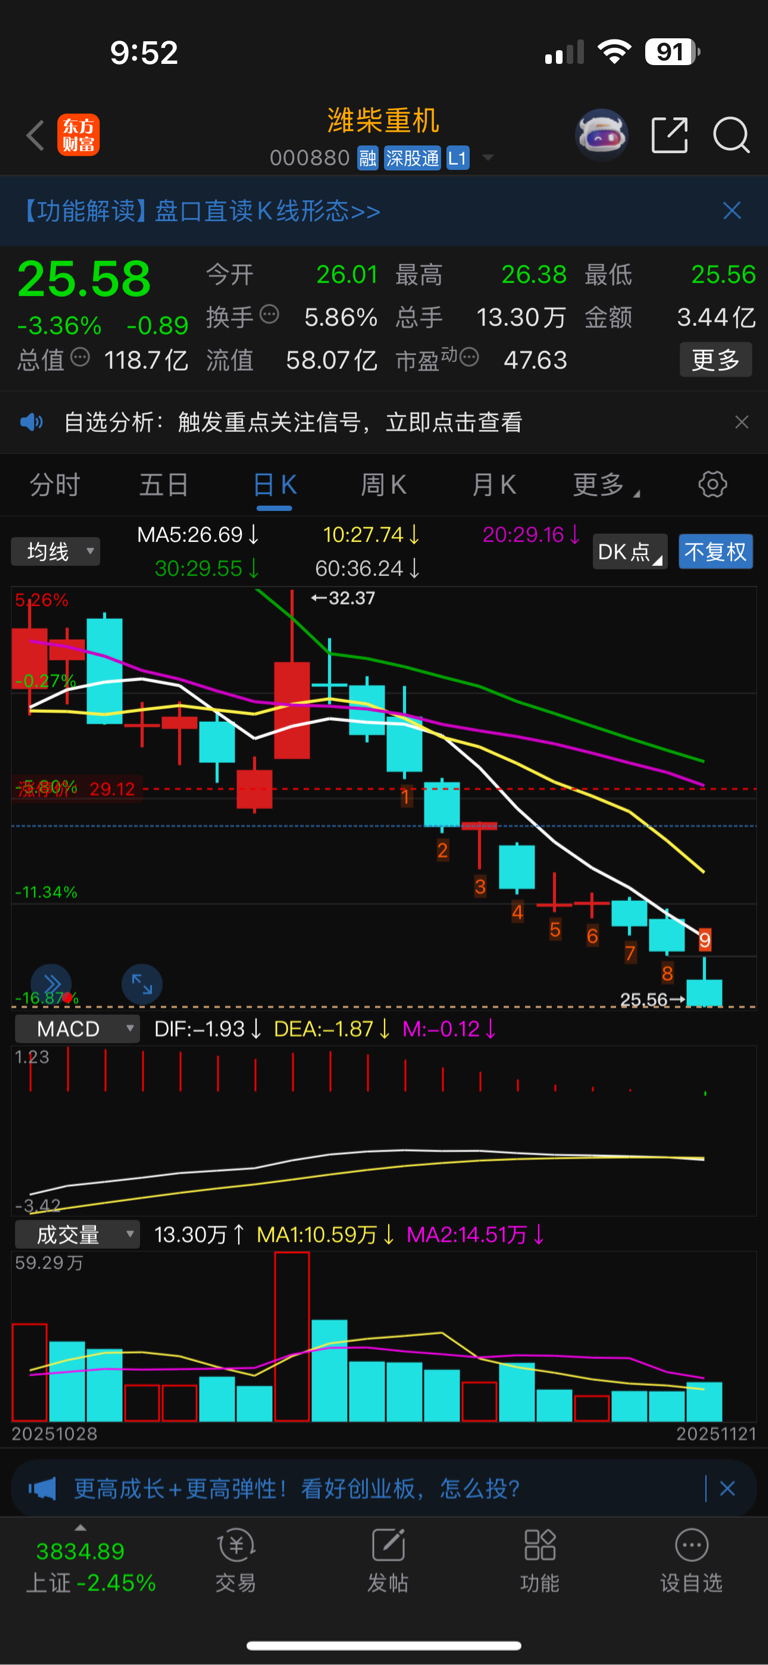Tap the MA2:14.51万 volume value
The height and width of the screenshot is (1665, 768).
[x=475, y=1235]
